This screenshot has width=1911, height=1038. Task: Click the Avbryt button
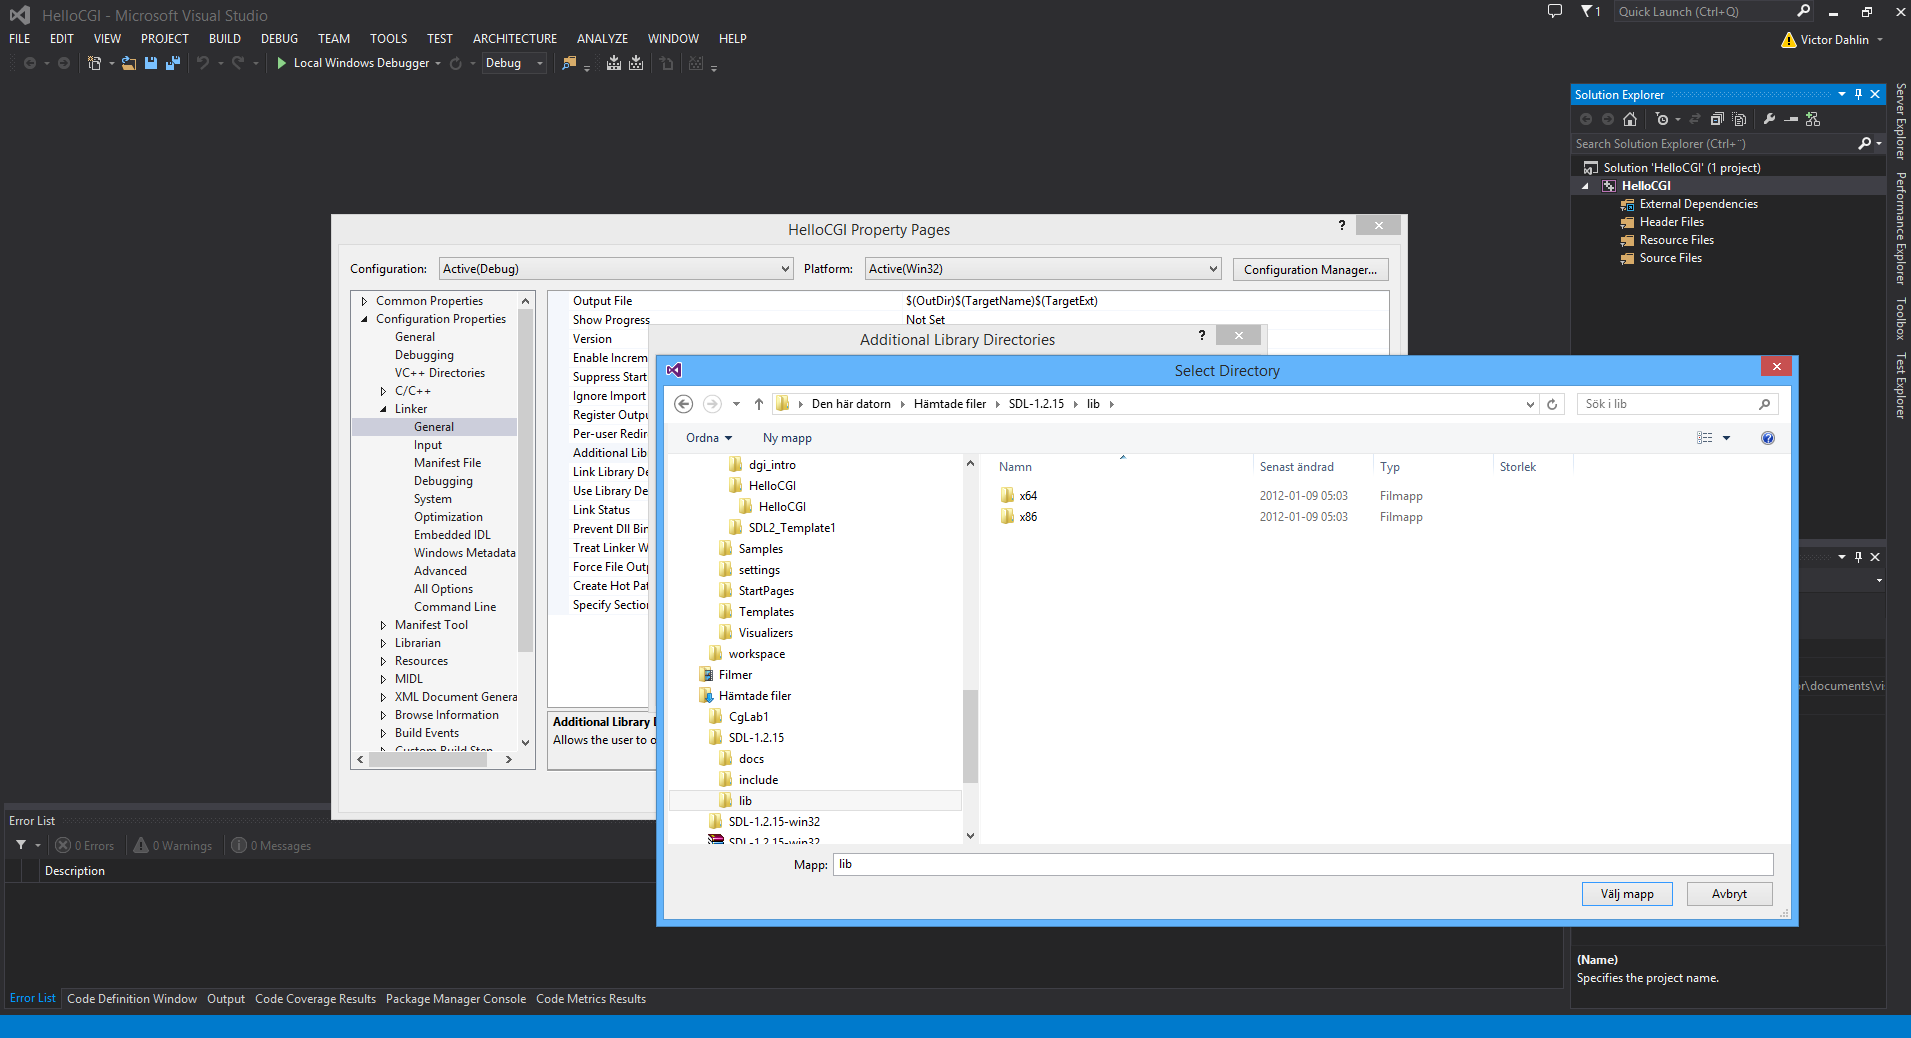pyautogui.click(x=1729, y=894)
